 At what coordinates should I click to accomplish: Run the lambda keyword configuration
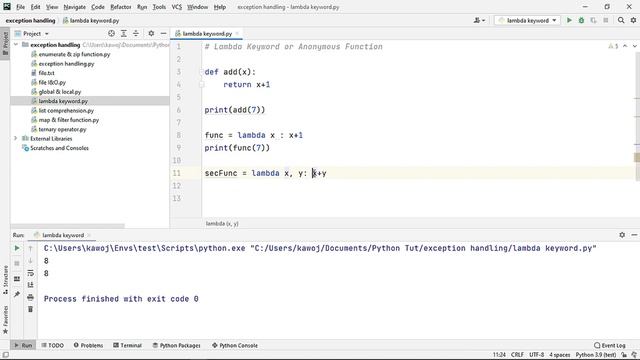[569, 20]
